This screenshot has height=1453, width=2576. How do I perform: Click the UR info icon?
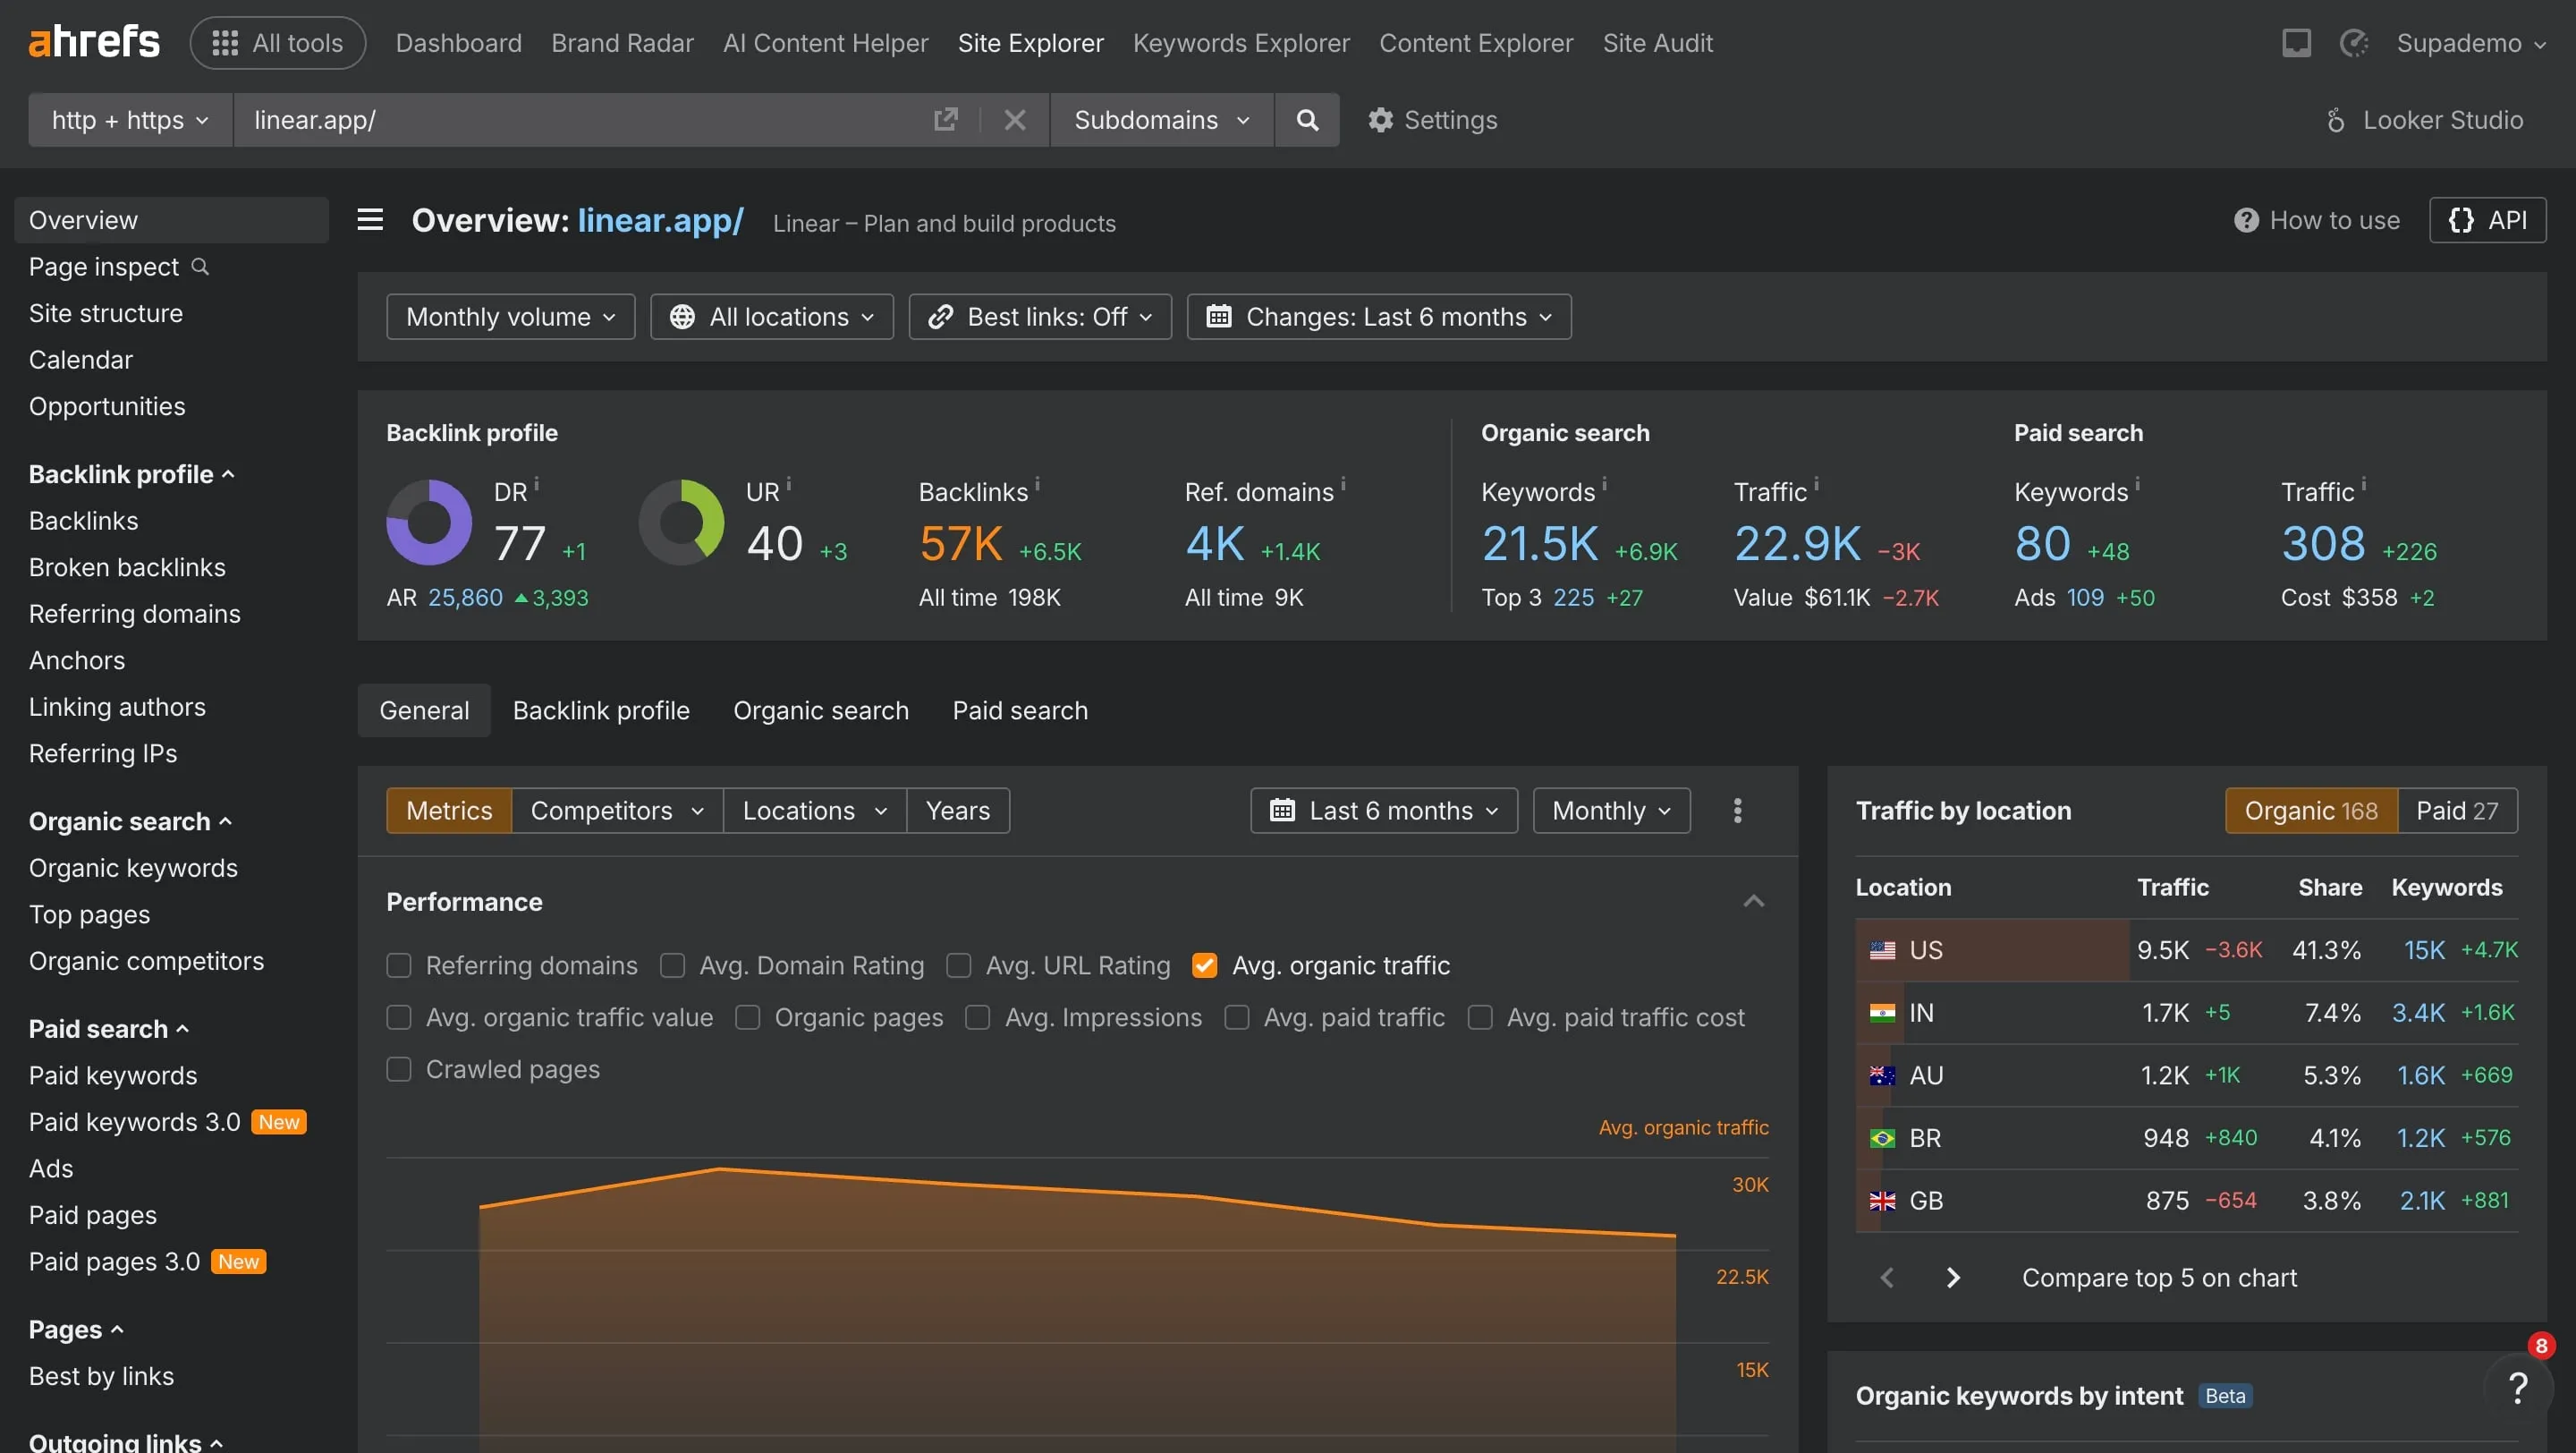tap(789, 484)
